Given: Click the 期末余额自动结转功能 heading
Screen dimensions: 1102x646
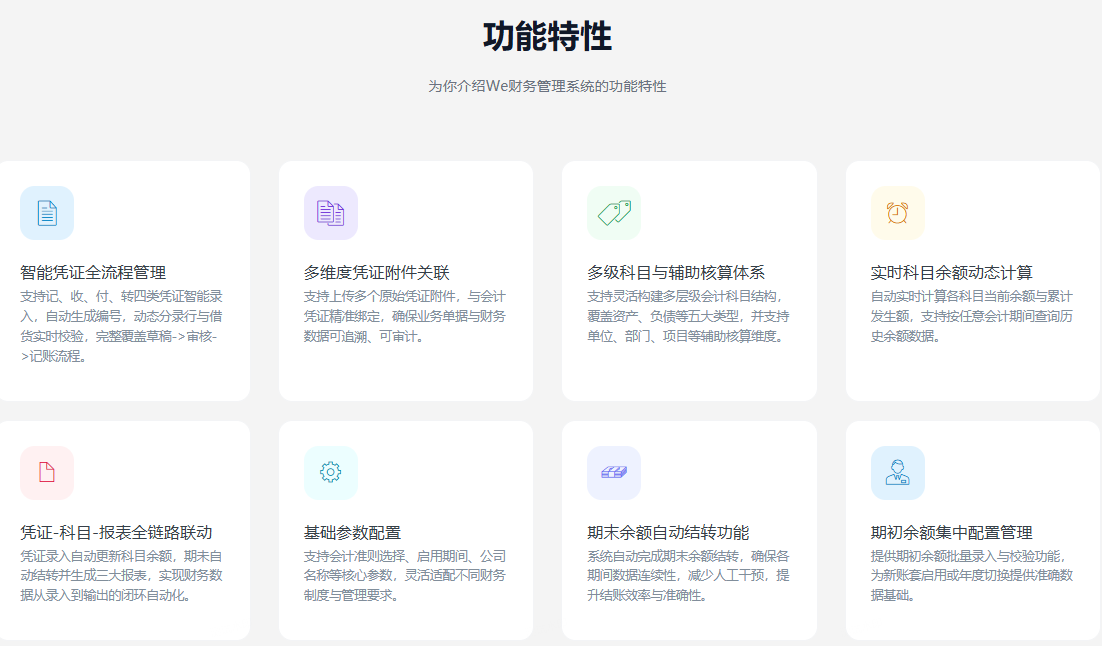Looking at the screenshot, I should pos(668,532).
